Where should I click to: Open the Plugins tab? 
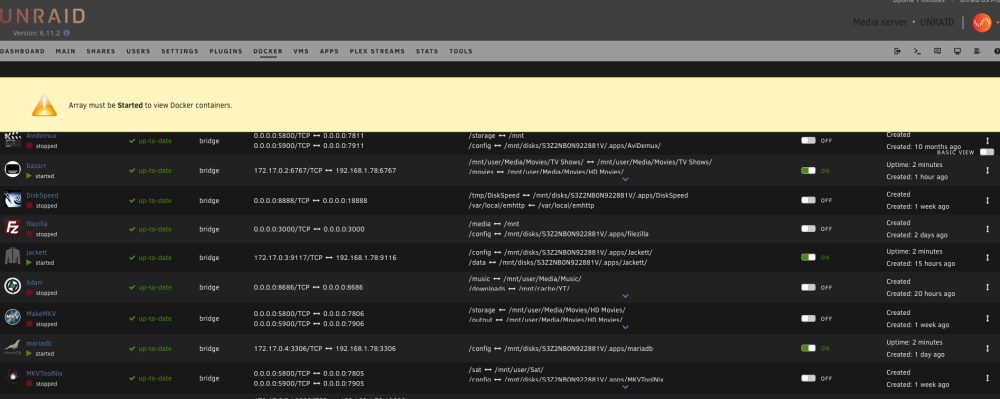tap(226, 51)
